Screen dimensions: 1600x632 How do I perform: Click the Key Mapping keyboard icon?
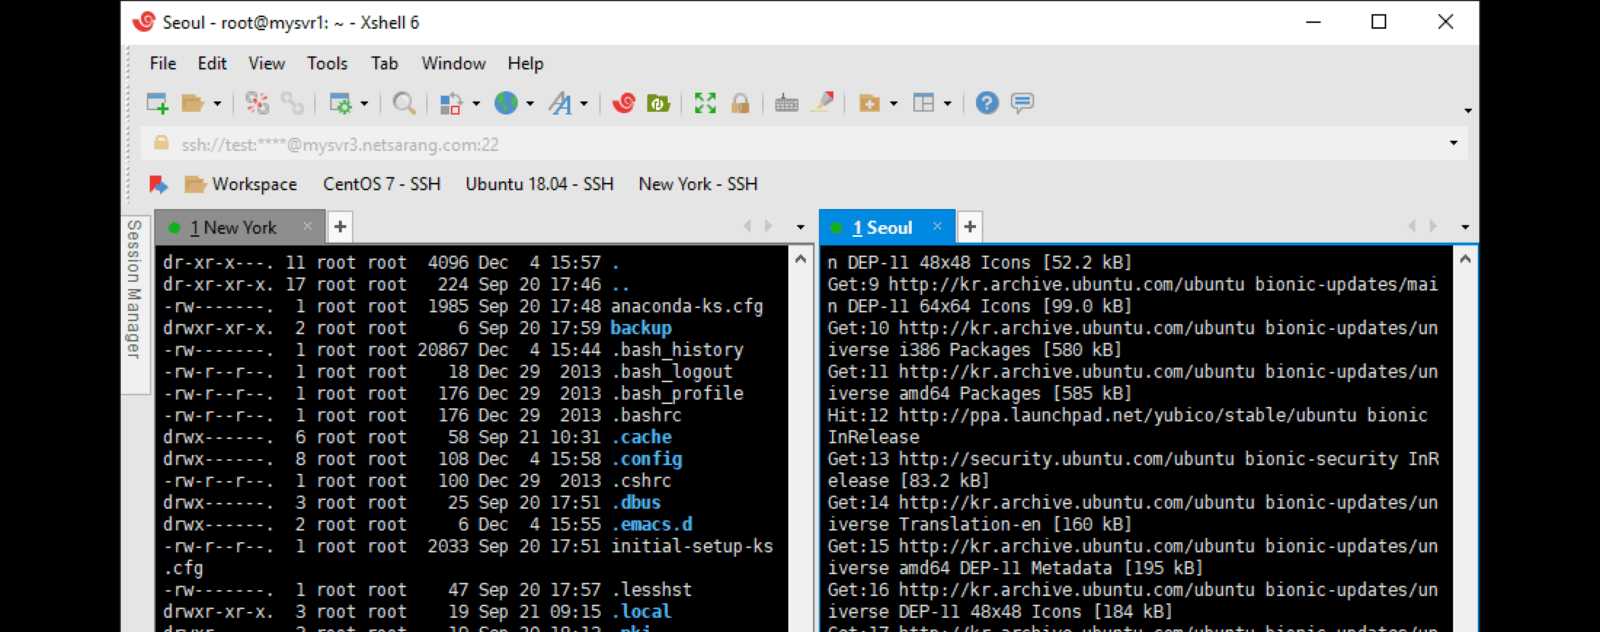tap(787, 103)
